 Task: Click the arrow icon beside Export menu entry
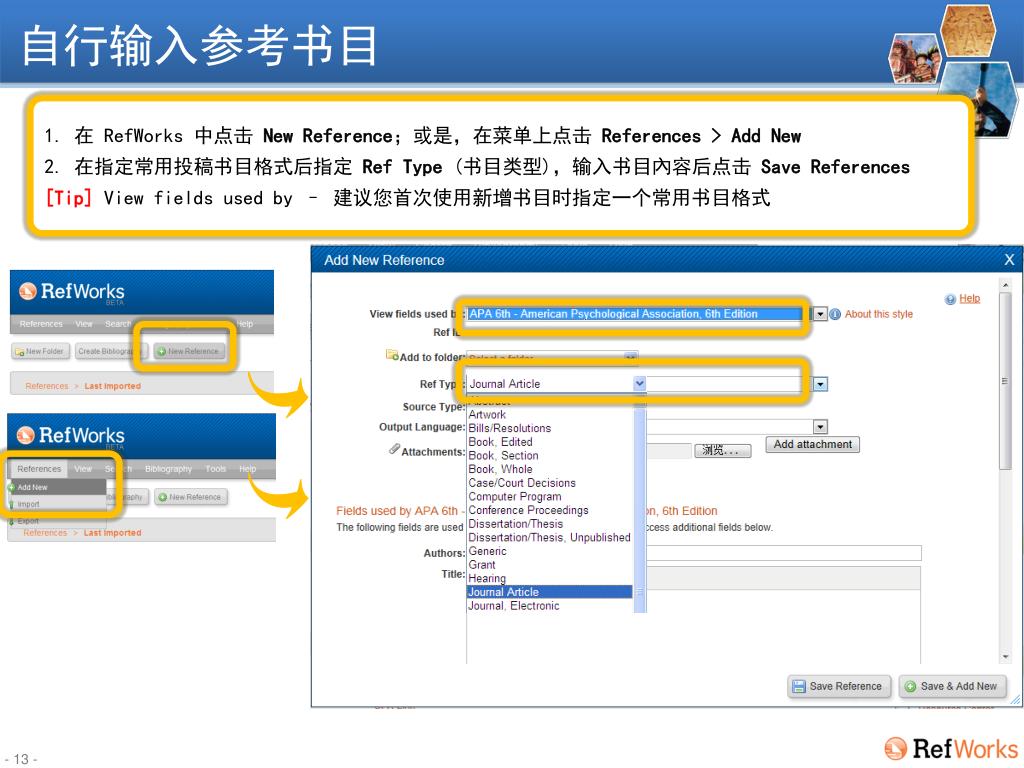point(12,520)
